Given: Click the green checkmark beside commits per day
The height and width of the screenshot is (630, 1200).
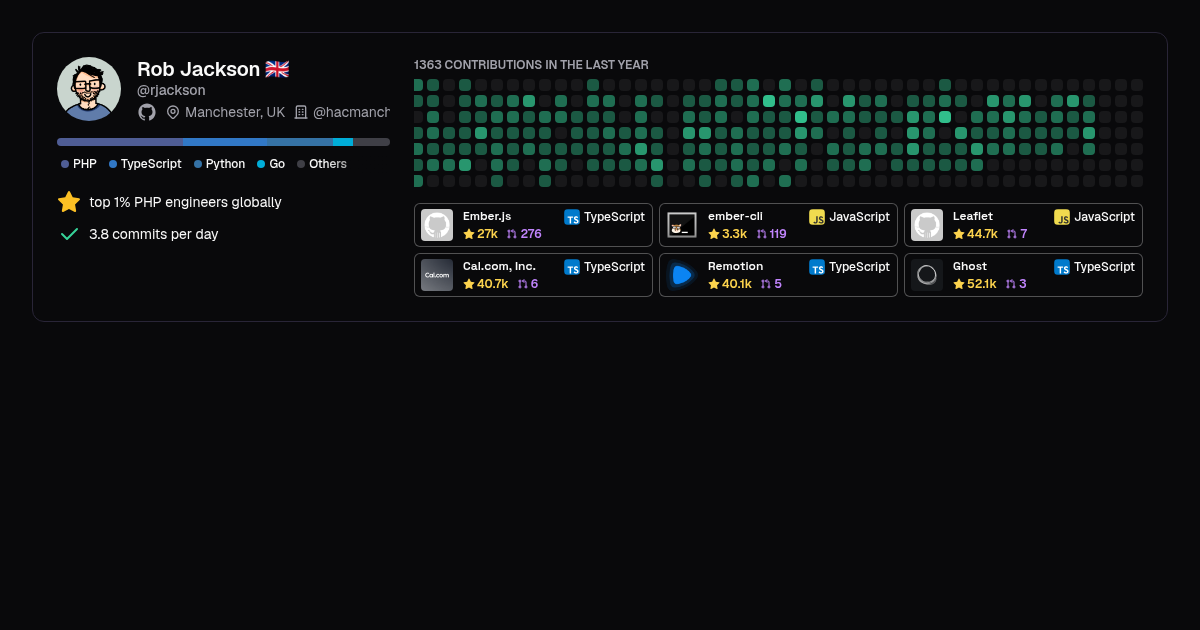Looking at the screenshot, I should tap(69, 234).
